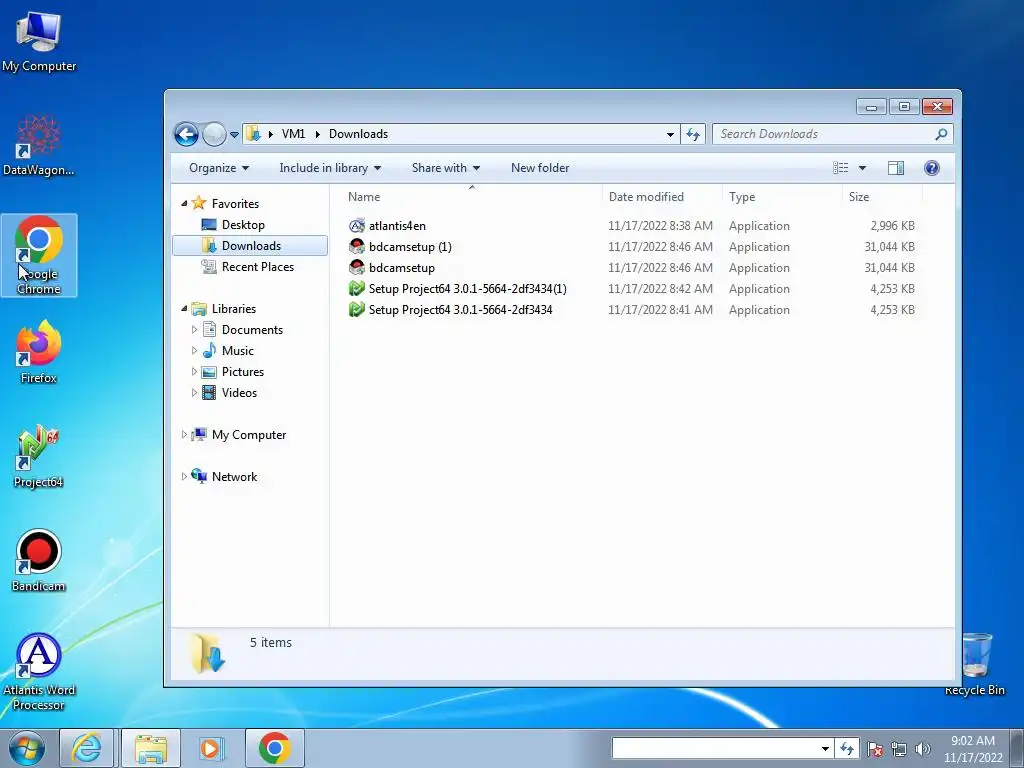Go back with the Explorer back arrow

pos(186,135)
